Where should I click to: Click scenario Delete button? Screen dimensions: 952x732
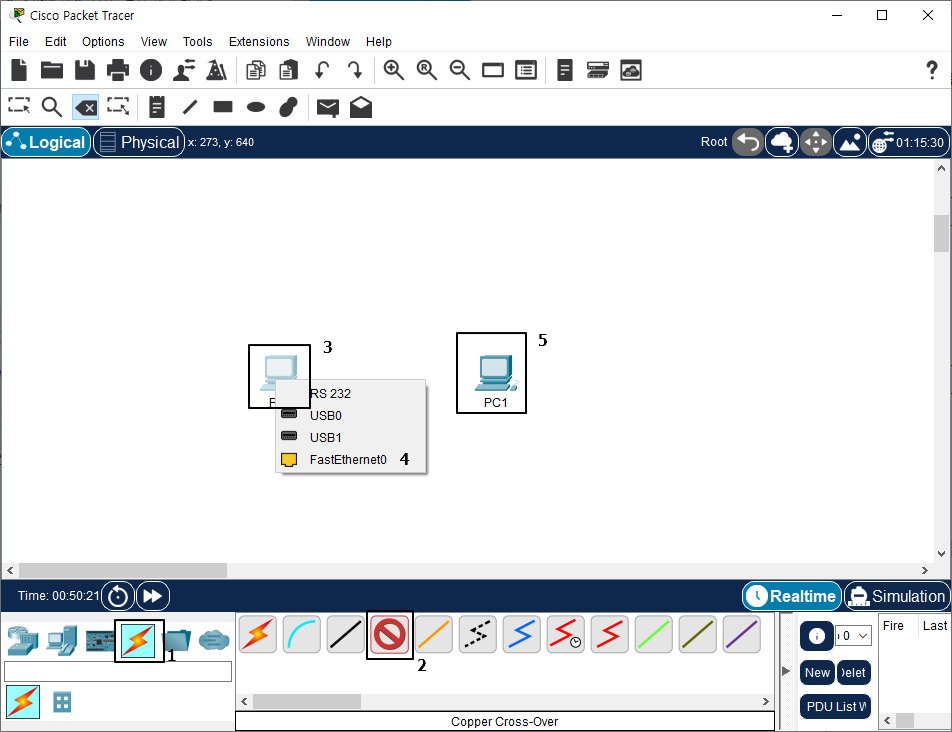[x=854, y=673]
